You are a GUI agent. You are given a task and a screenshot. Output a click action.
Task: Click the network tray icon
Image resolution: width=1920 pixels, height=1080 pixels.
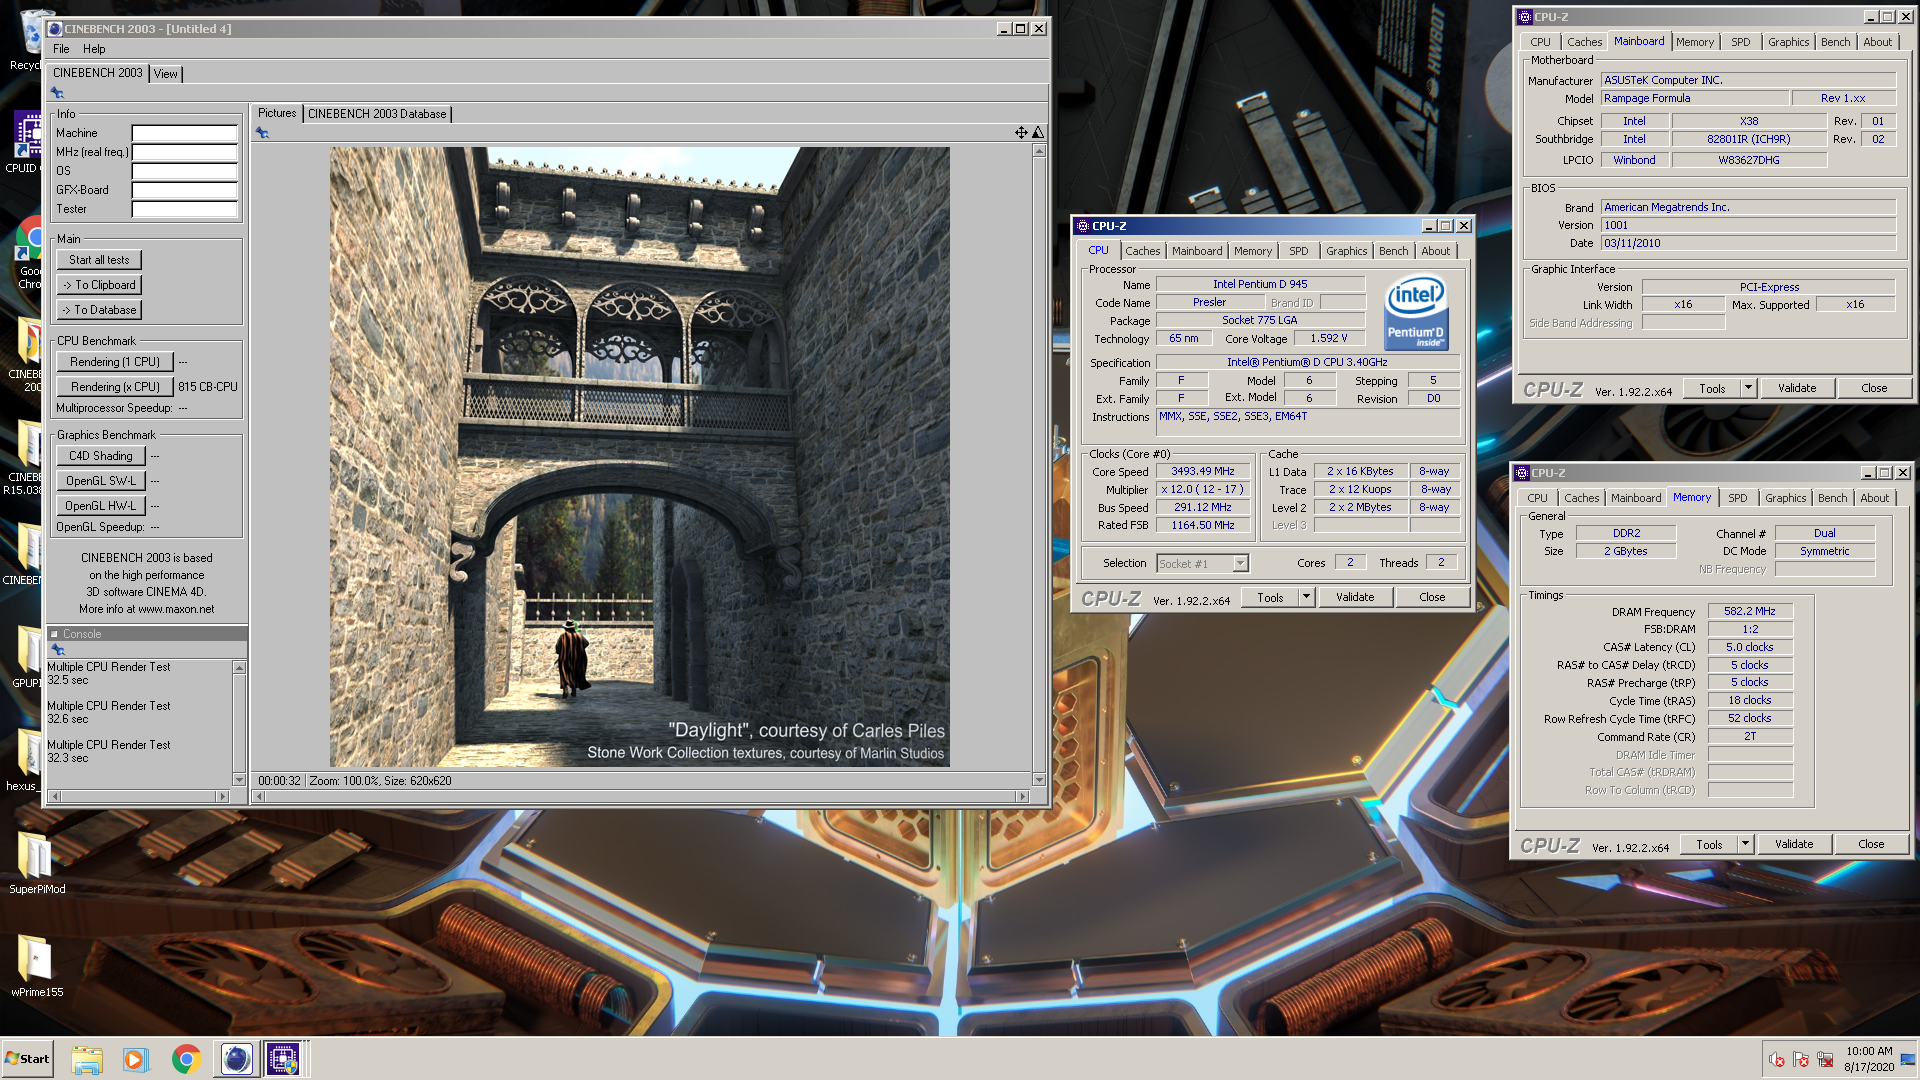click(x=1825, y=1059)
